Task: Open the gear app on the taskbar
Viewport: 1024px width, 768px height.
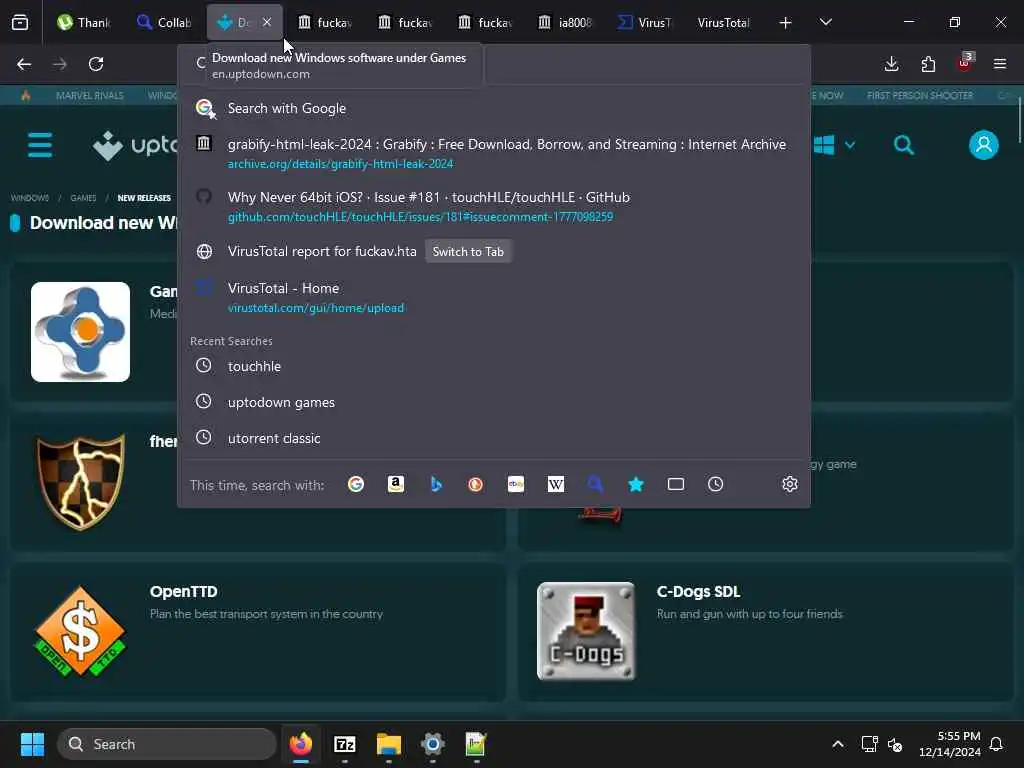Action: click(432, 744)
